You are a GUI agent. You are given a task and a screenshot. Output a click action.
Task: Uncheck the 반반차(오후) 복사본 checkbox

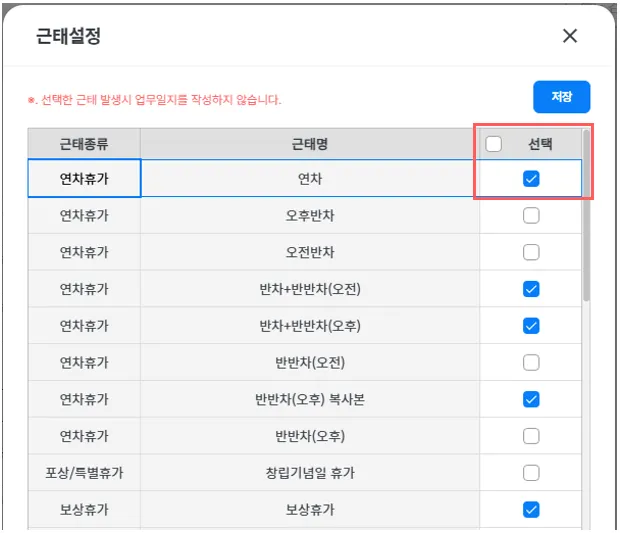point(531,399)
